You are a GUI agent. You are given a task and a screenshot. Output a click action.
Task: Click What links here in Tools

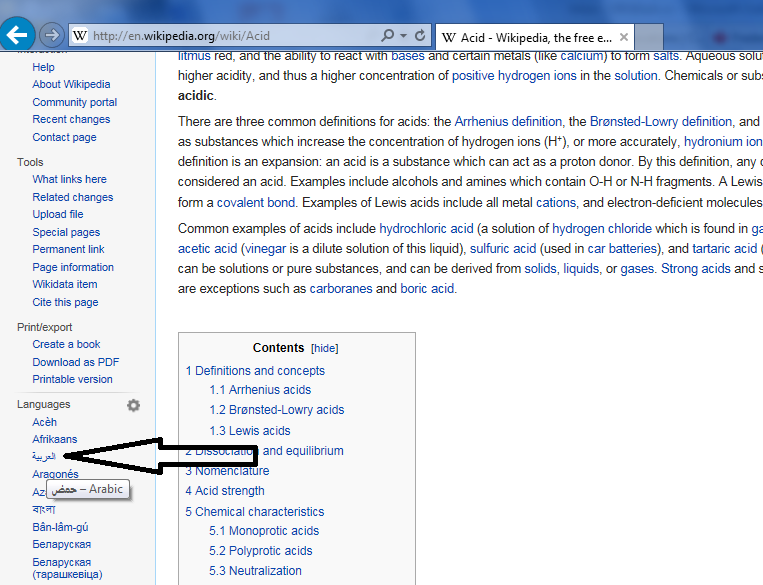coord(69,179)
